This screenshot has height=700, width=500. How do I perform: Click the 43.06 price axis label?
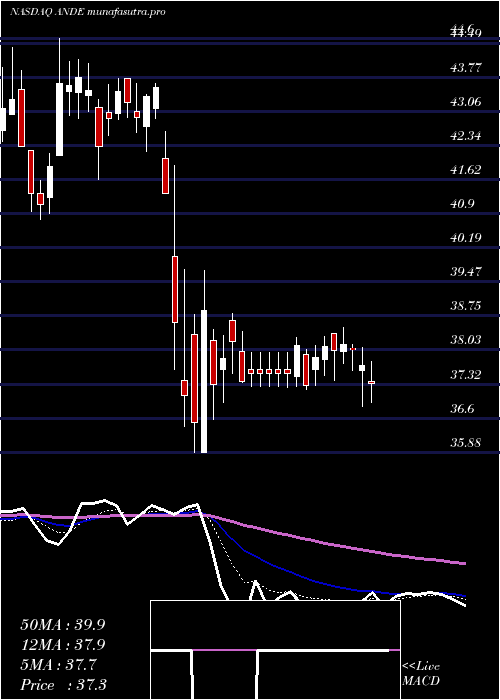click(x=466, y=102)
